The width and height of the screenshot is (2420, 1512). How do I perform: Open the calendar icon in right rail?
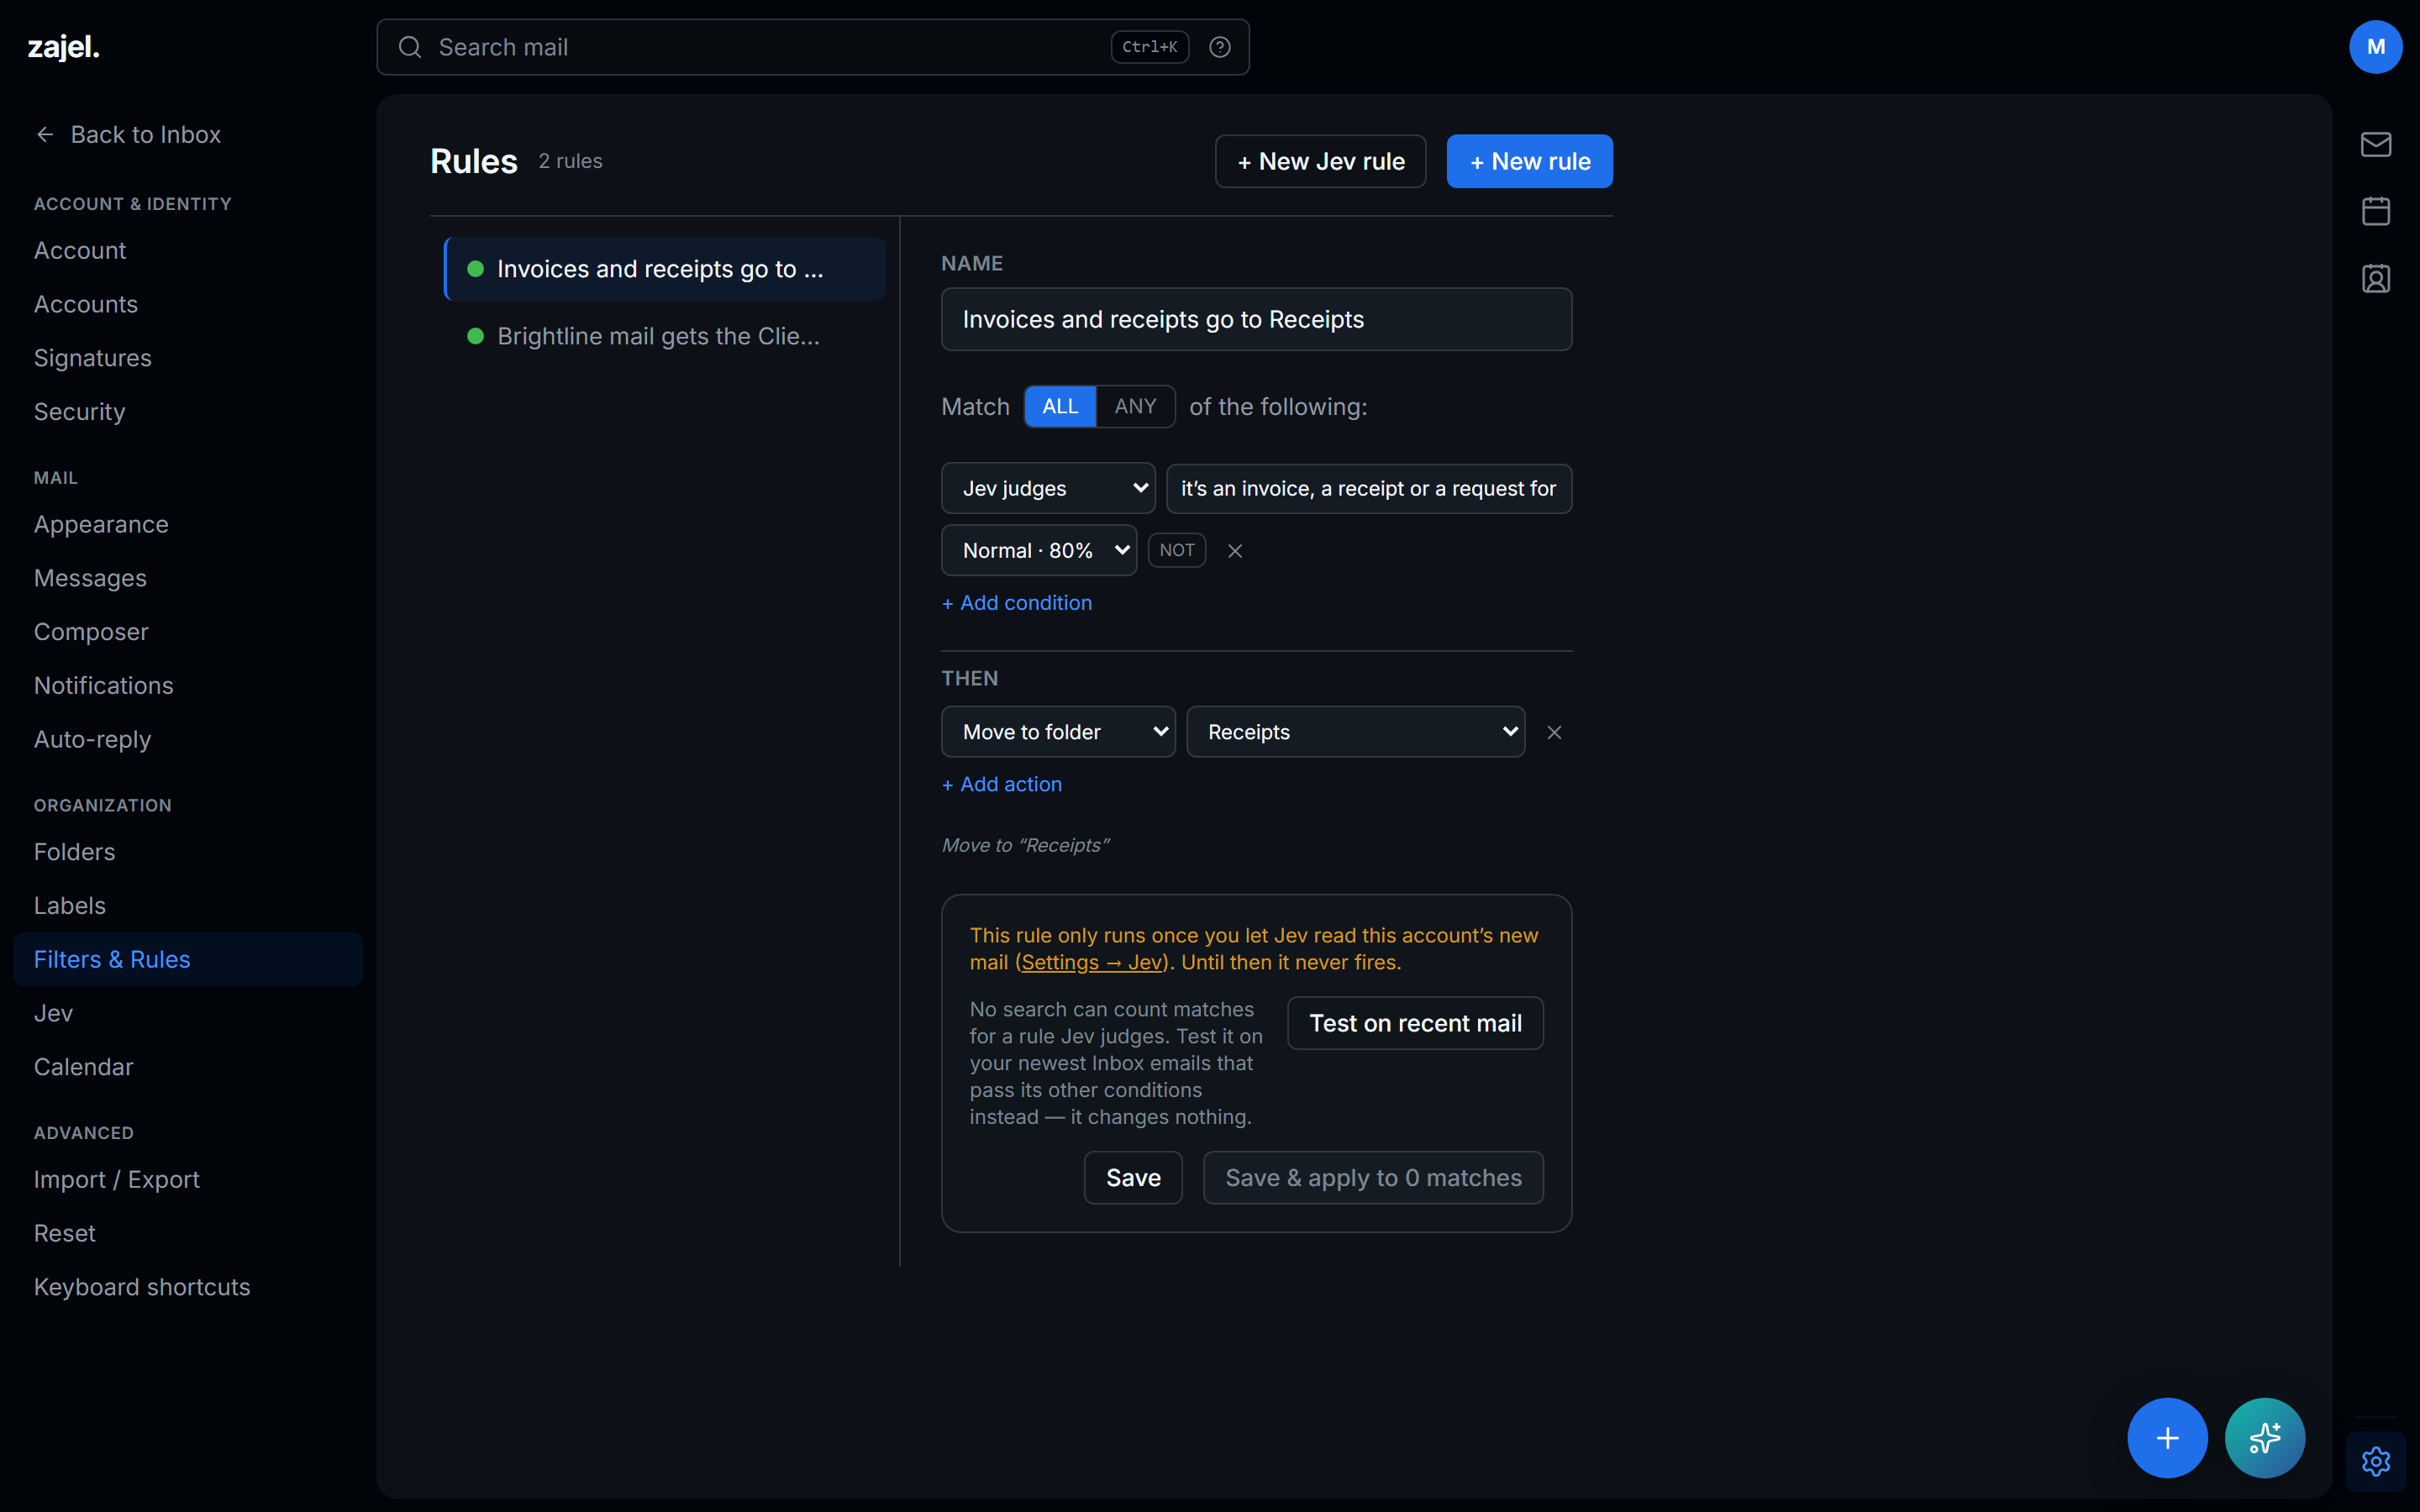2375,211
